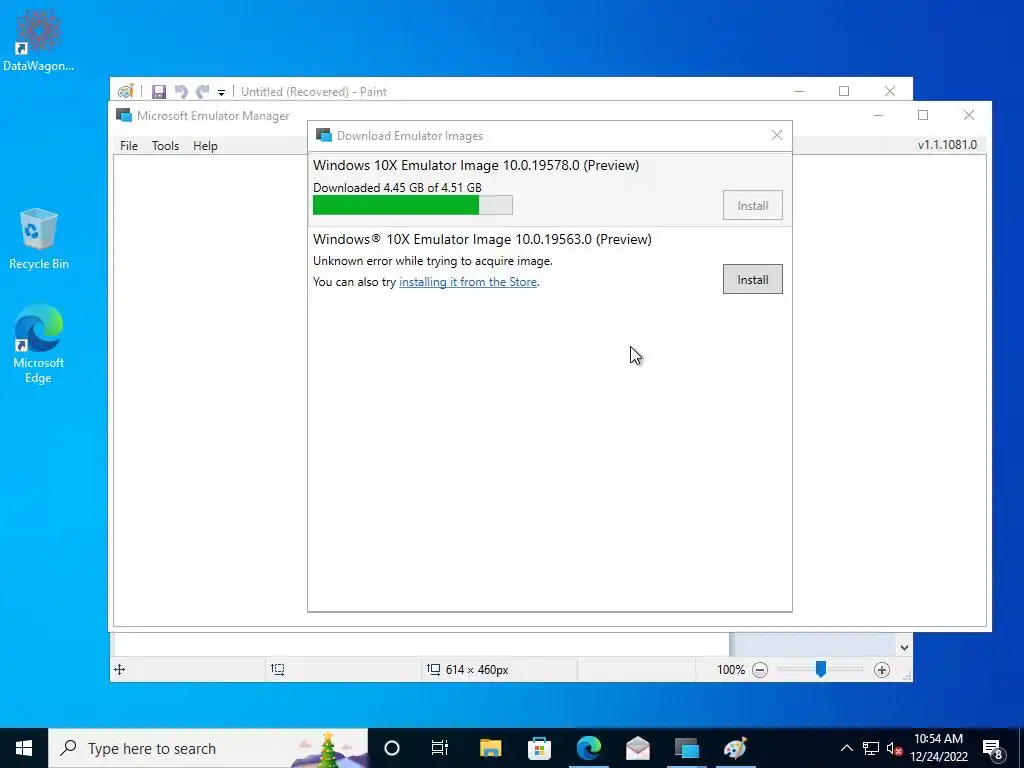Open the clock showing 10:54 AM
The width and height of the screenshot is (1024, 768).
pos(938,748)
